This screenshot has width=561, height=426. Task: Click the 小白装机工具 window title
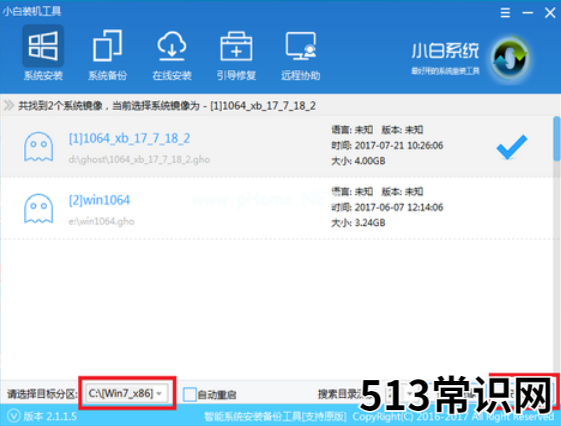[x=32, y=11]
